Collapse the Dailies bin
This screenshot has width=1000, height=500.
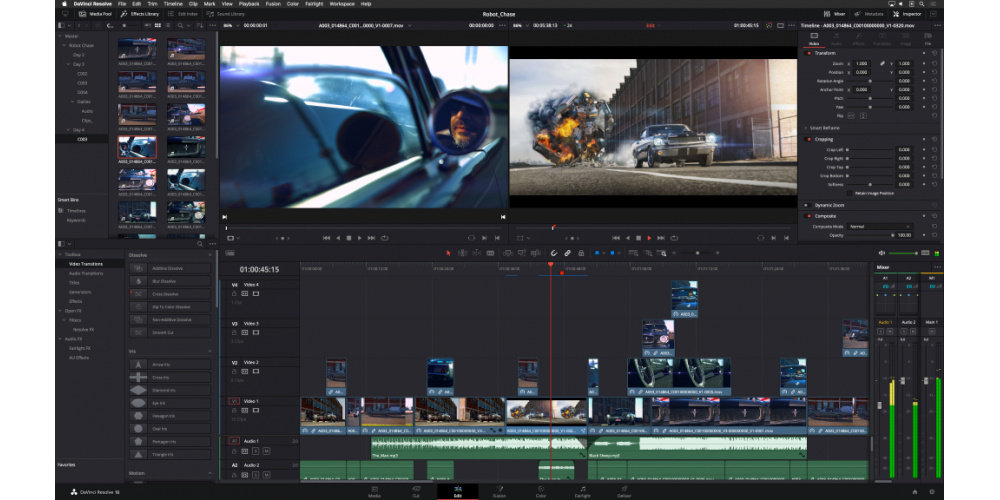pos(72,102)
